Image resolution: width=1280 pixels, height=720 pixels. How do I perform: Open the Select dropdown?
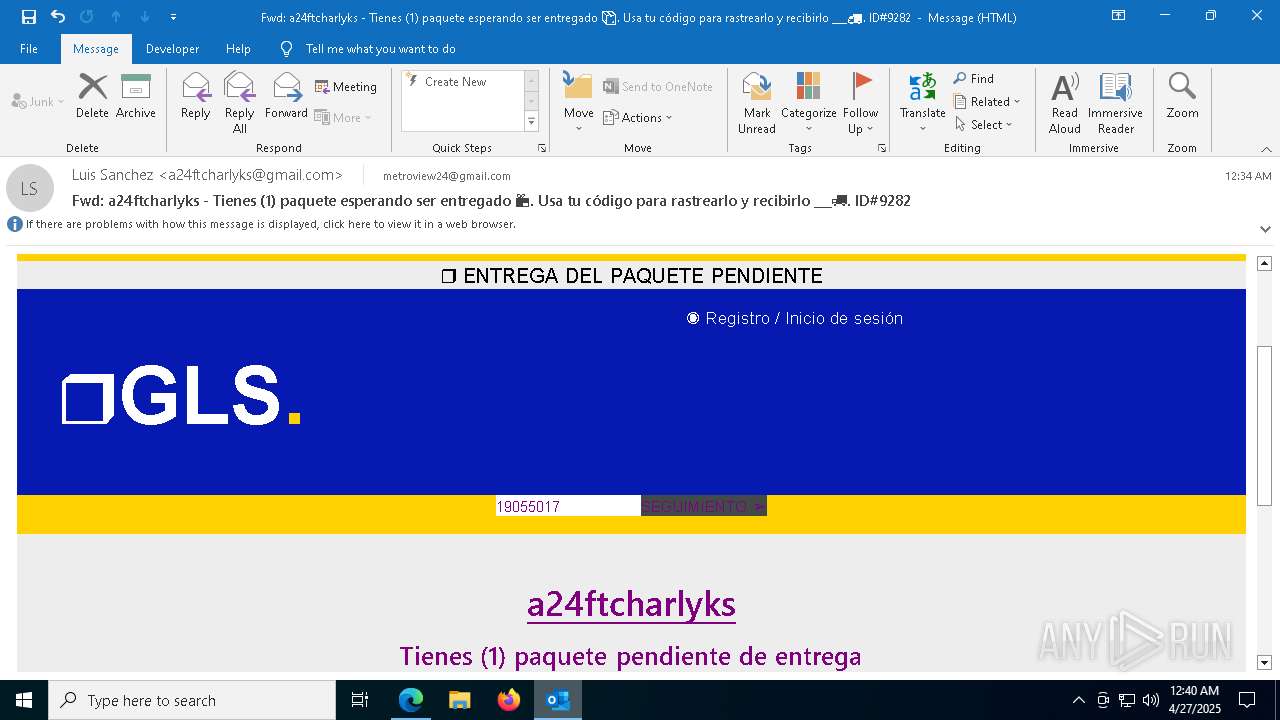coord(984,124)
